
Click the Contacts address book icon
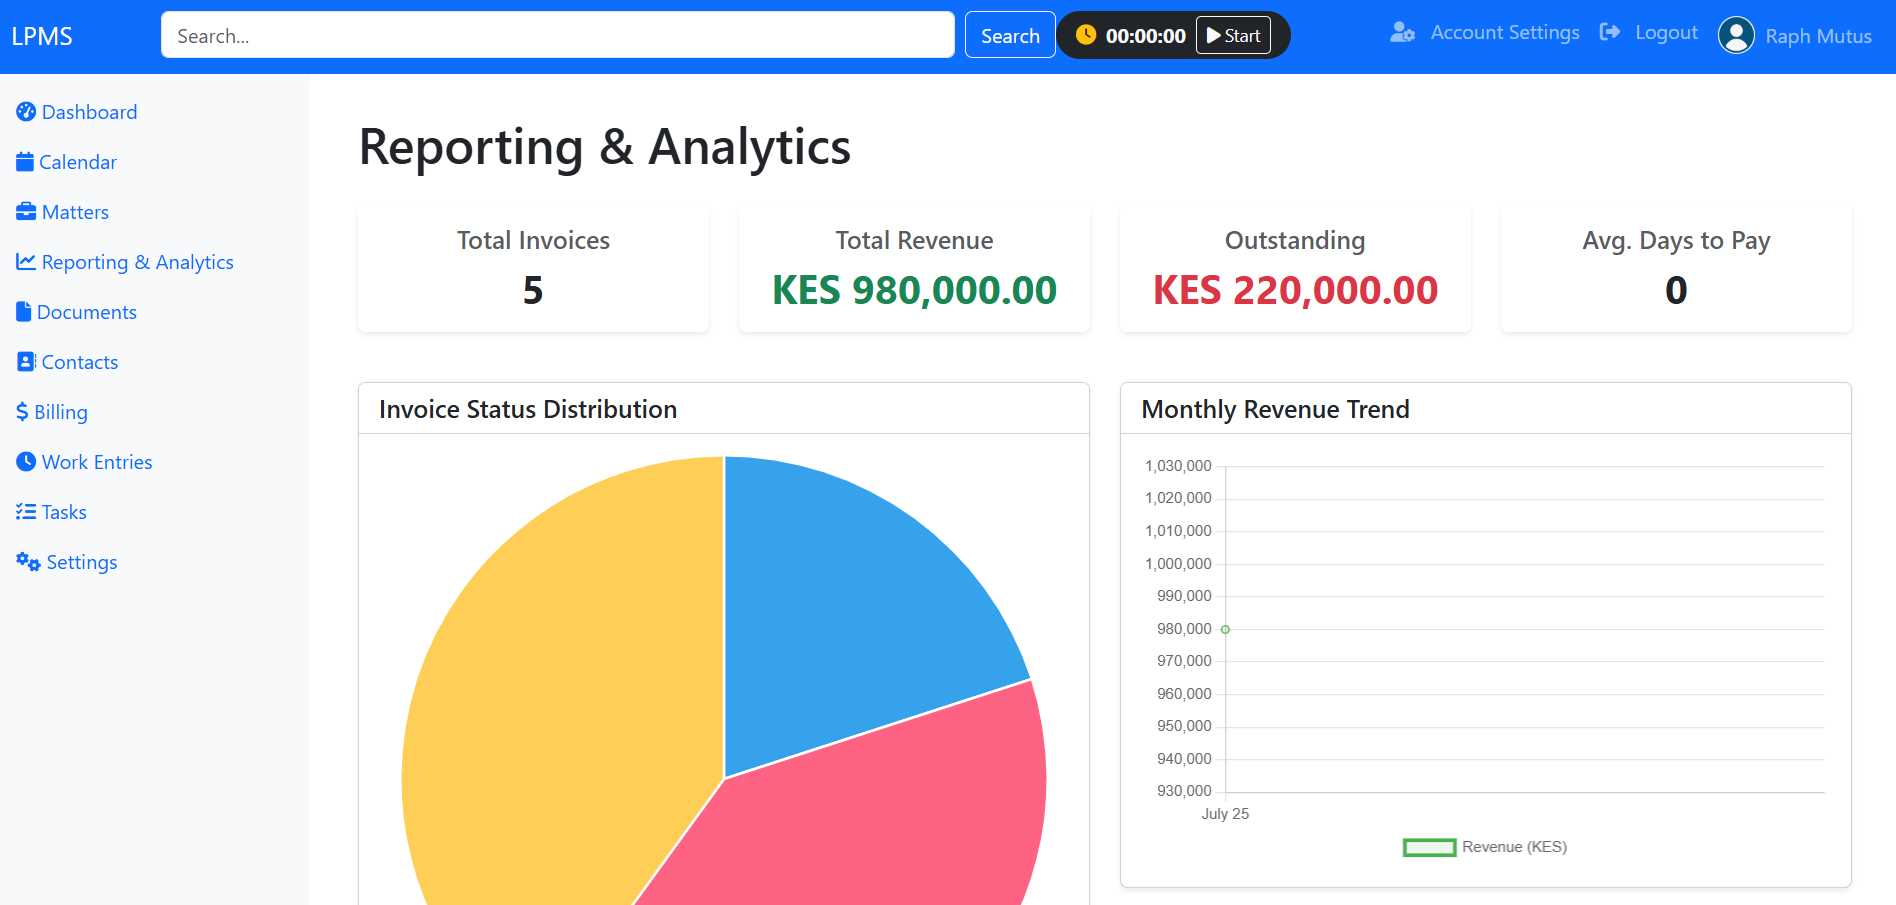pos(26,362)
